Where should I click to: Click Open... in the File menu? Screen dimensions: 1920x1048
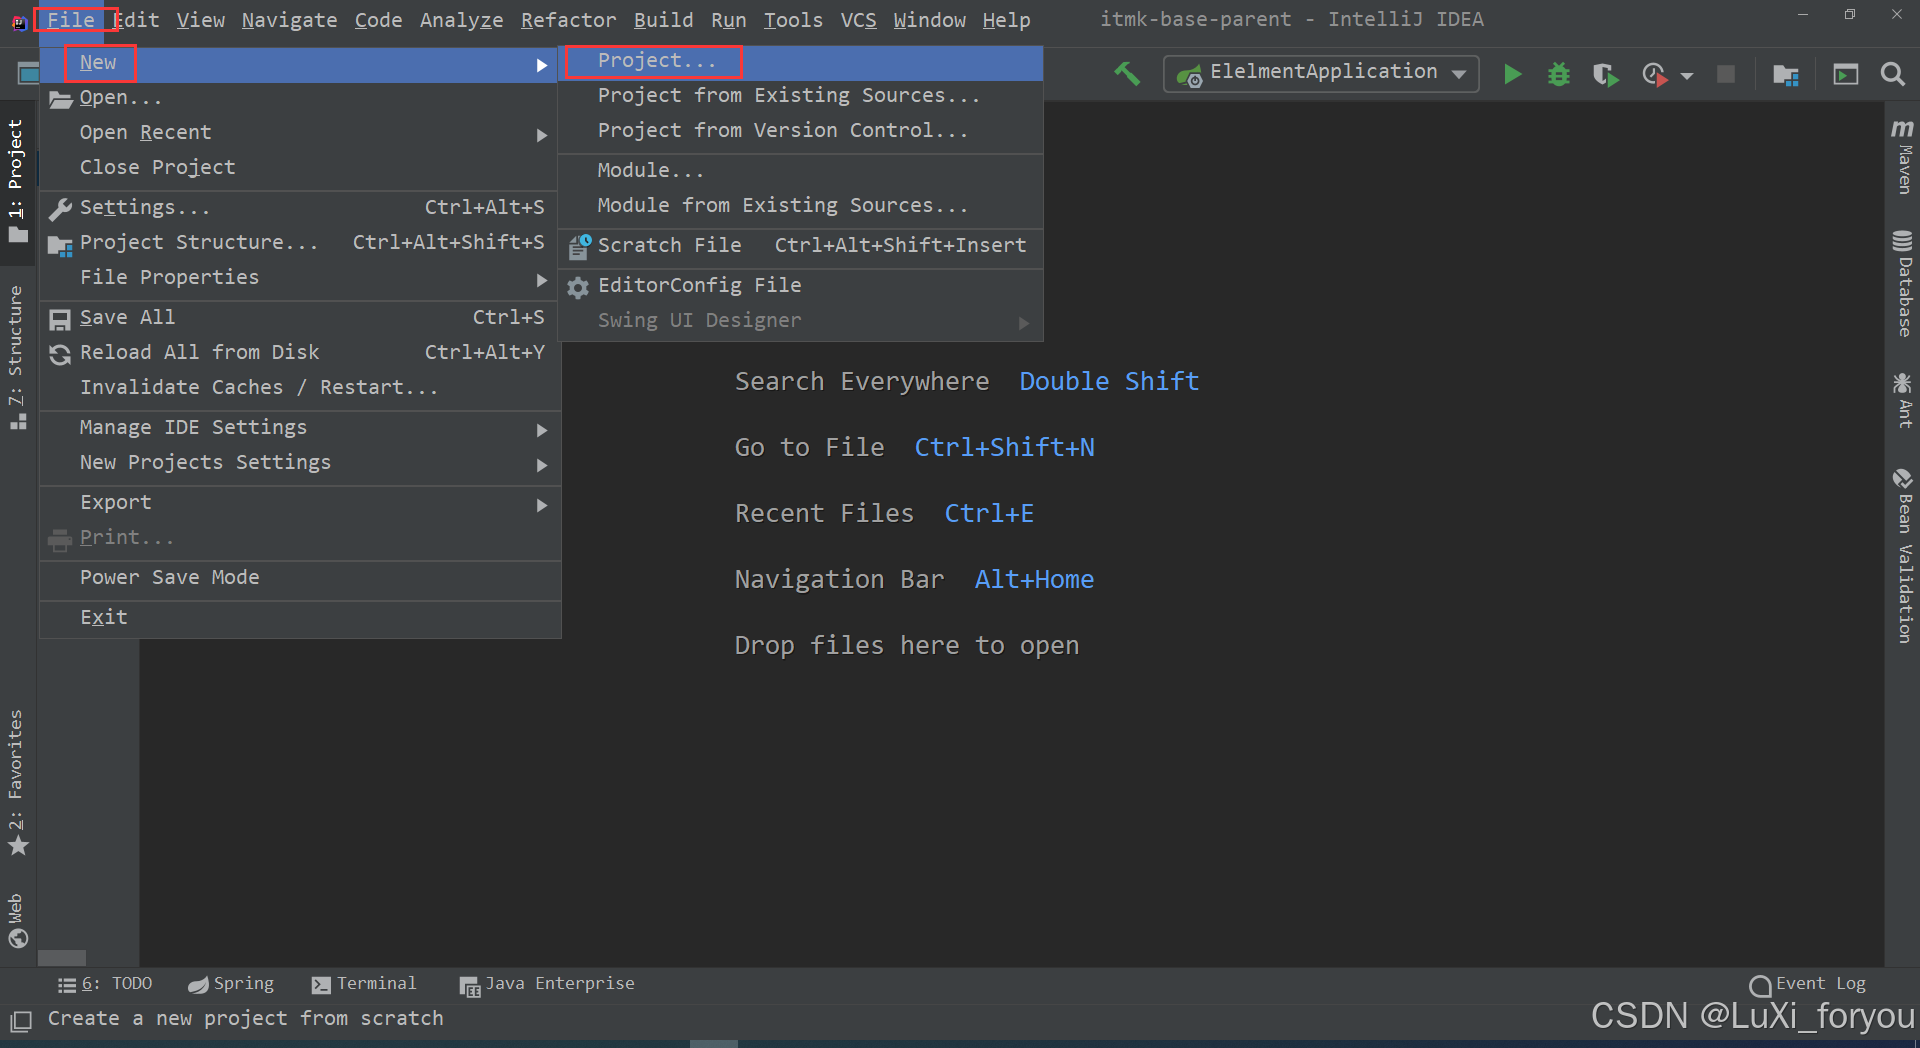[x=300, y=98]
